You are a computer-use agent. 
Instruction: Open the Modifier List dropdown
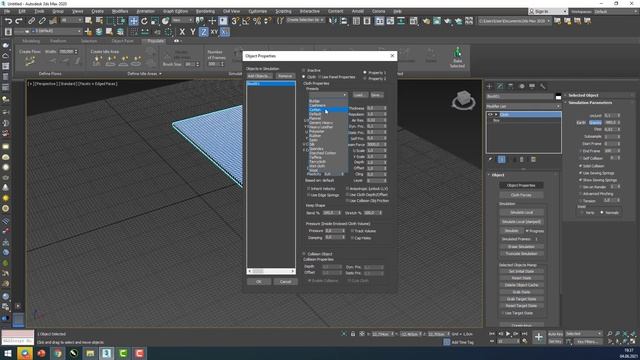(x=523, y=106)
